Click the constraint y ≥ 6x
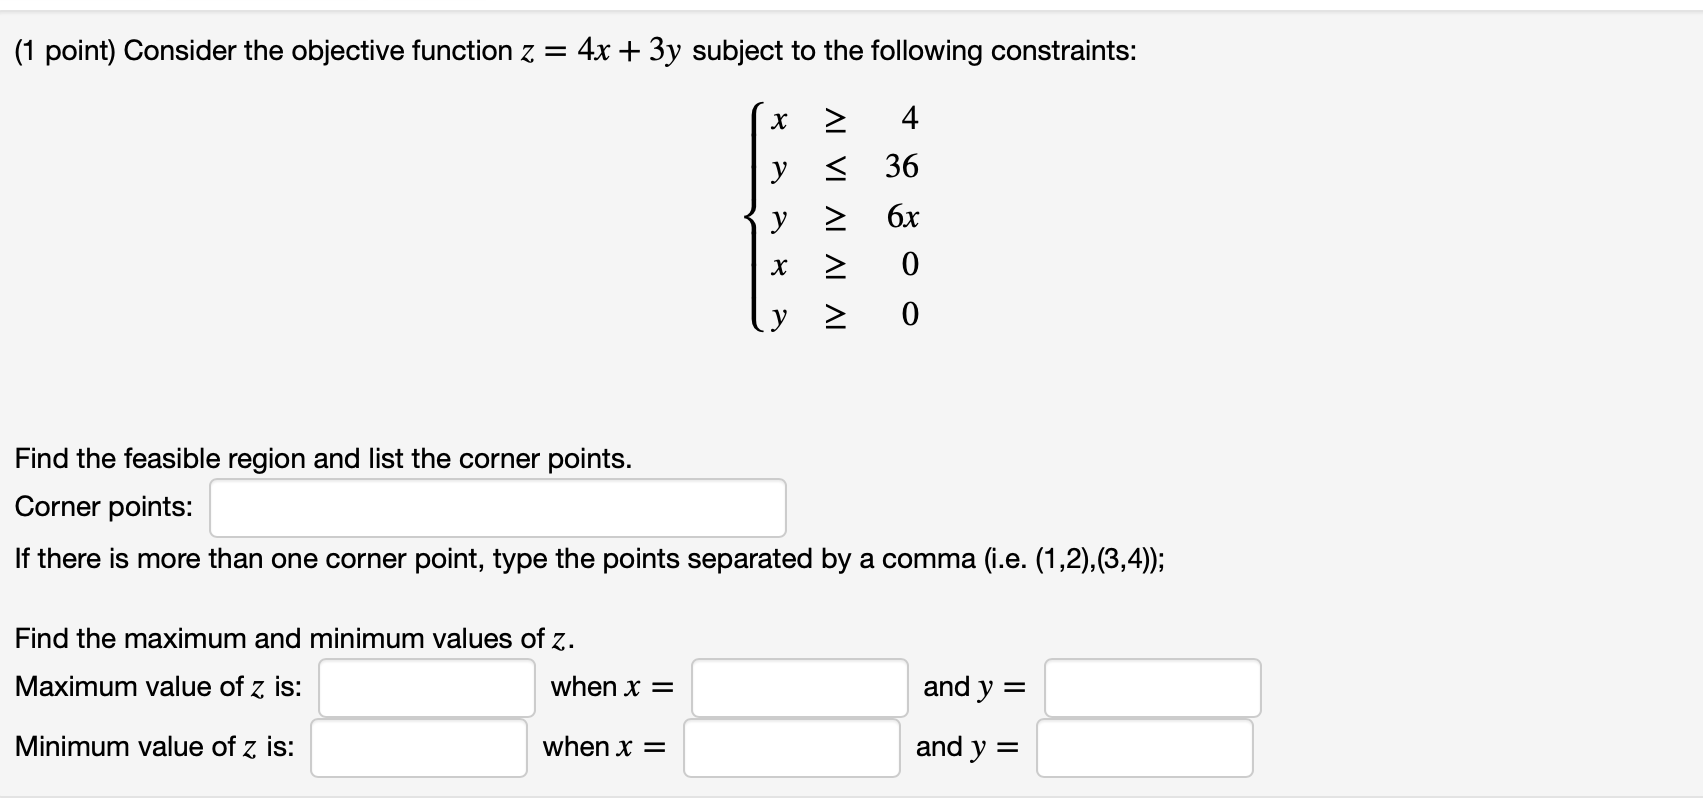 [x=843, y=217]
